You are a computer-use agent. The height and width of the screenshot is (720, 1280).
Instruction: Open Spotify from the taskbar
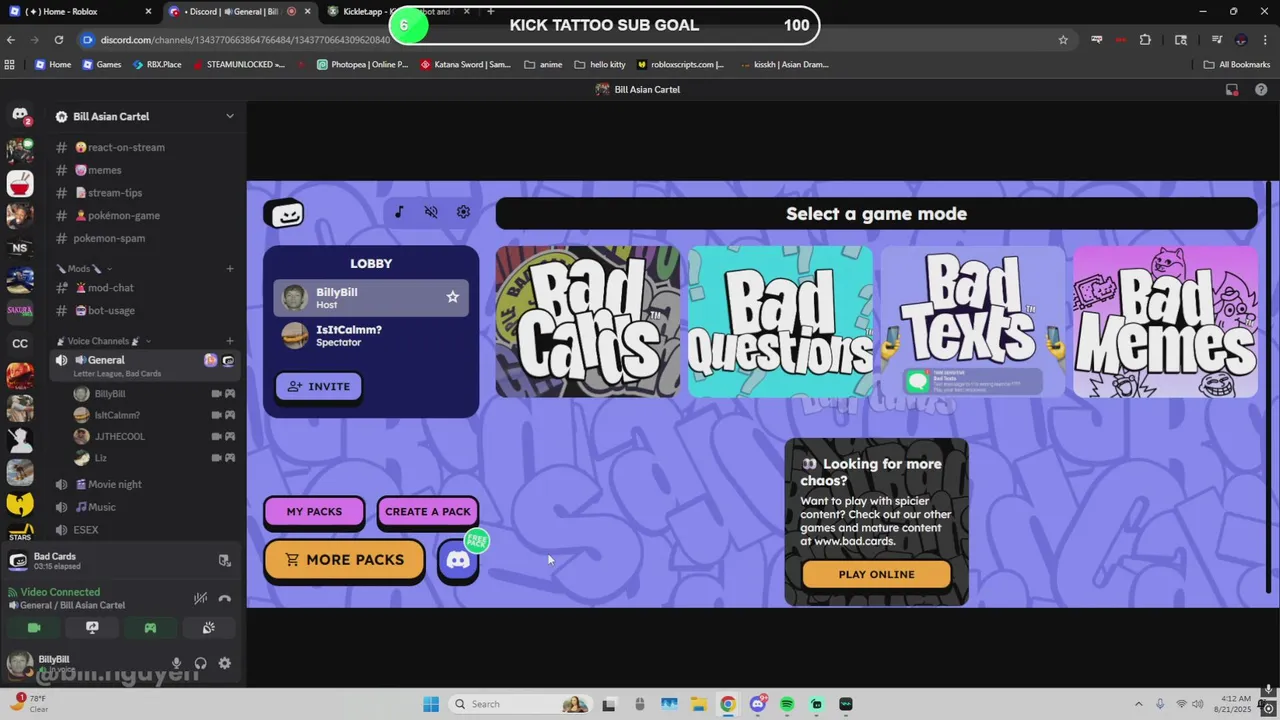[x=787, y=704]
